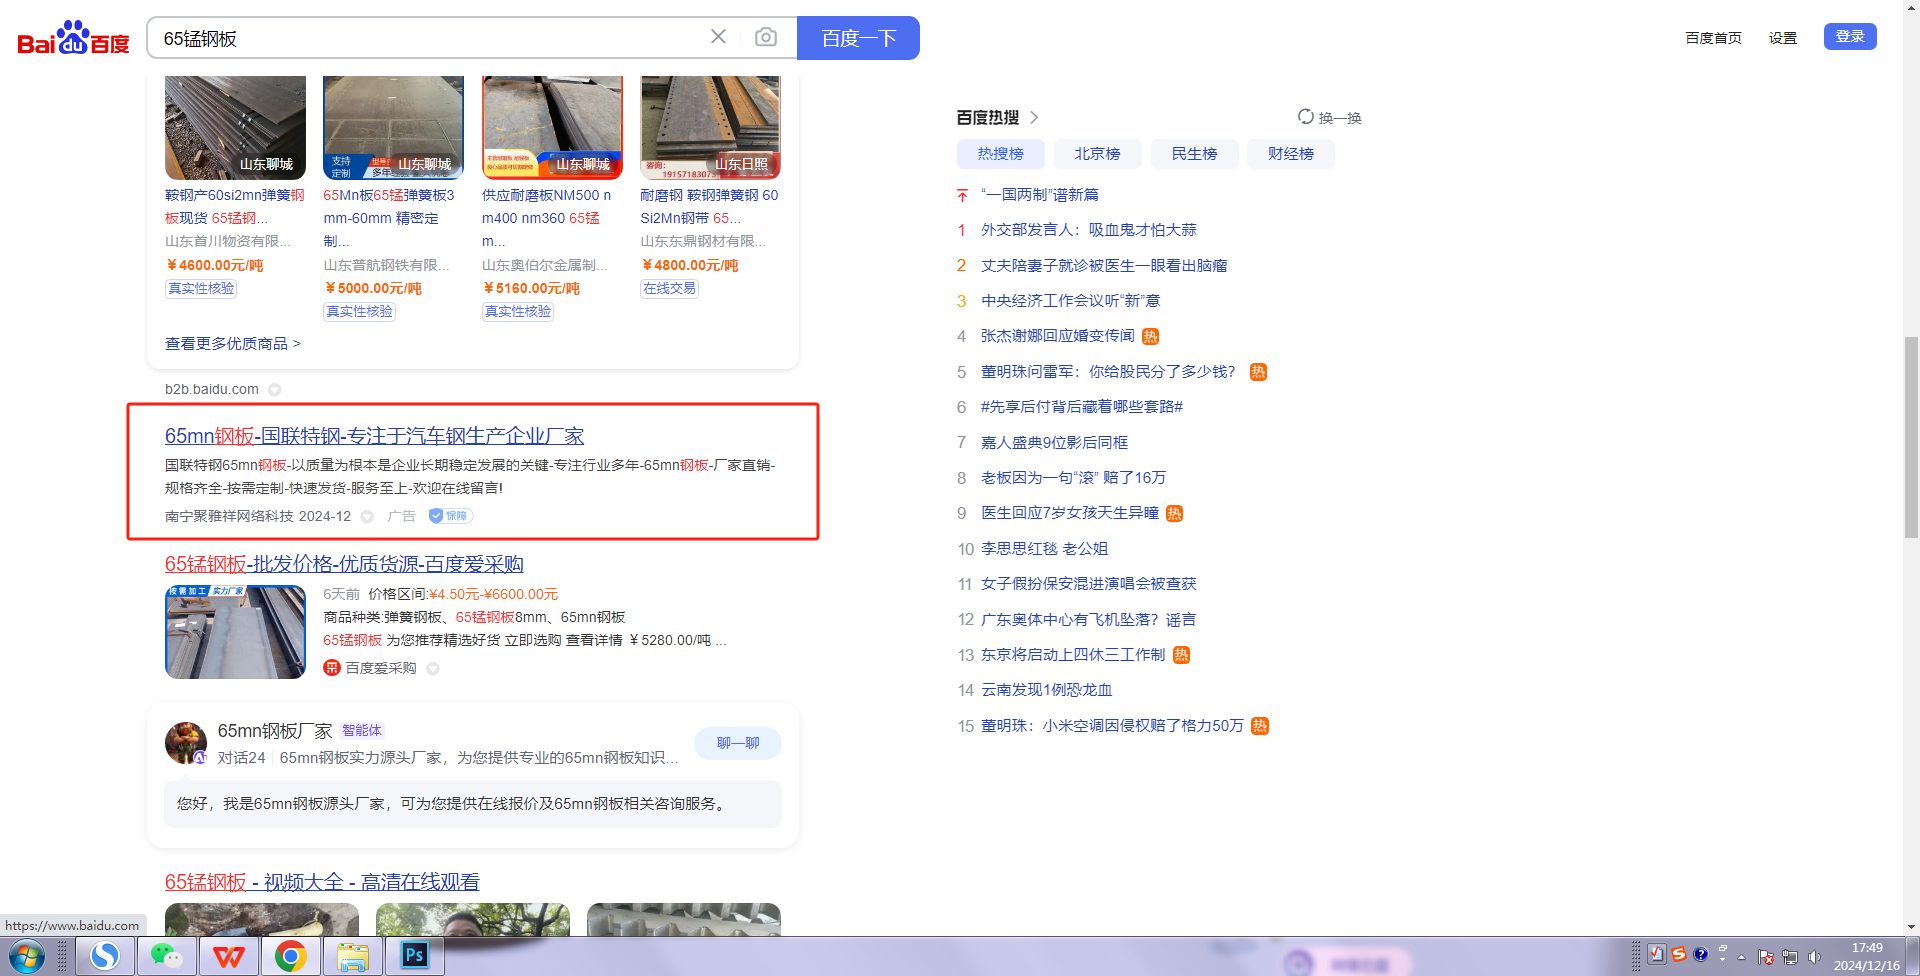This screenshot has width=1920, height=976.
Task: Switch to the 民生榜 tab
Action: 1194,154
